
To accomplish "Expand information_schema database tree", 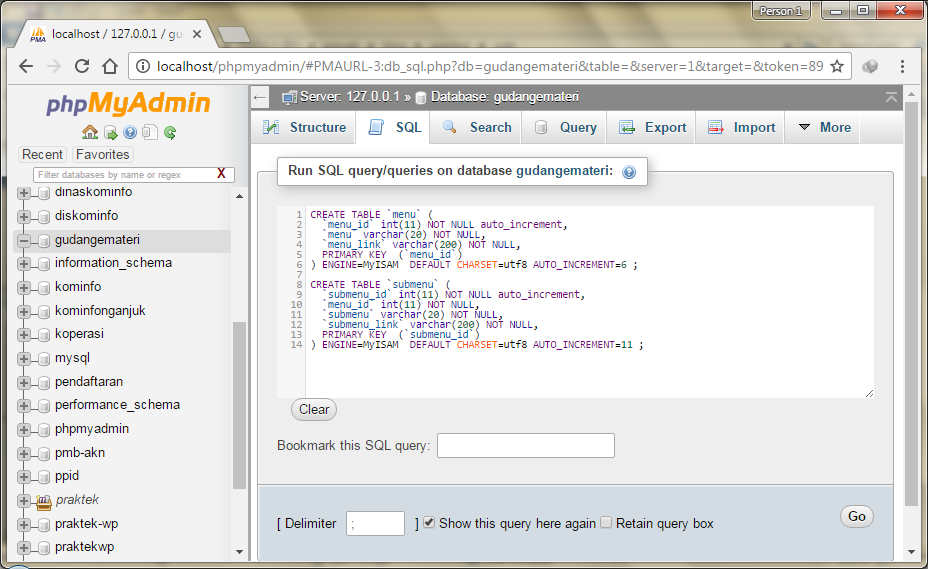I will pyautogui.click(x=24, y=264).
